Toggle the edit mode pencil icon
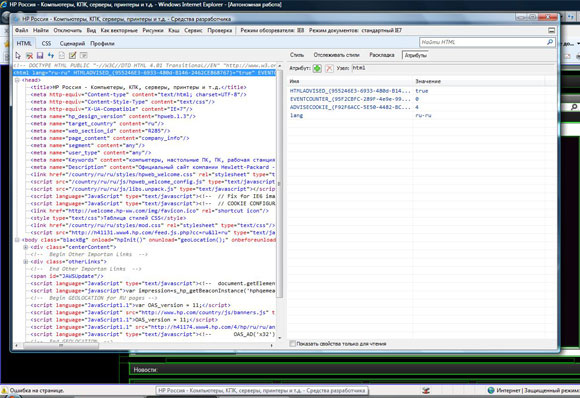This screenshot has height=398, width=580. 72,55
